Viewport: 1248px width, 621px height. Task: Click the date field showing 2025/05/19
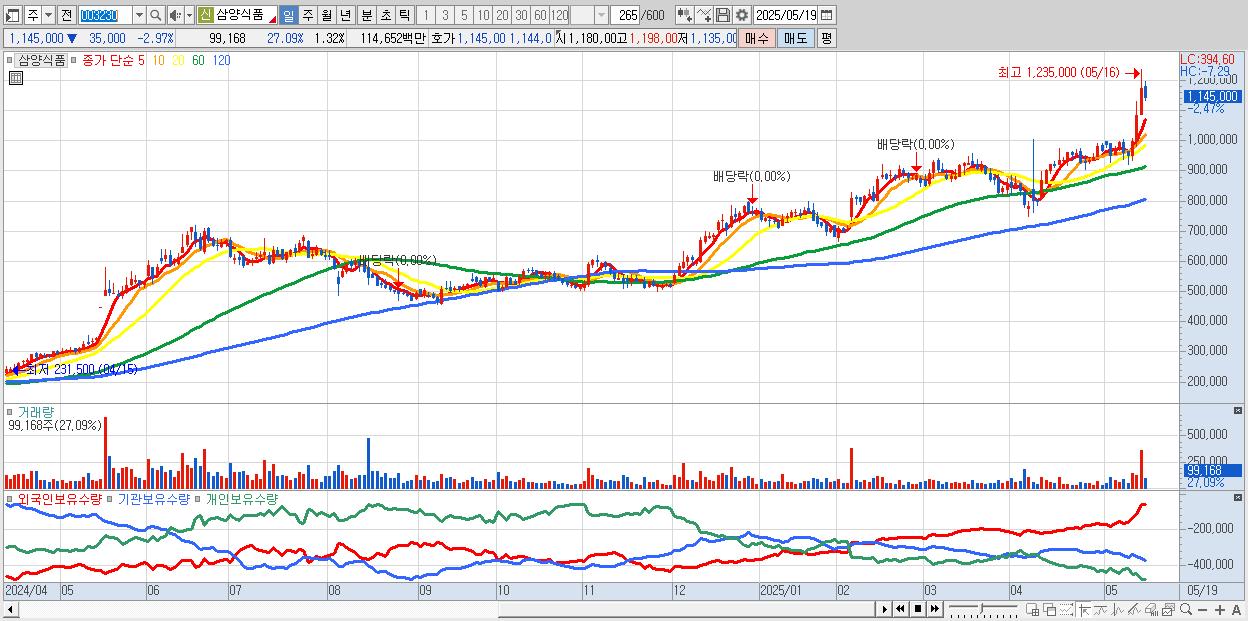[786, 15]
